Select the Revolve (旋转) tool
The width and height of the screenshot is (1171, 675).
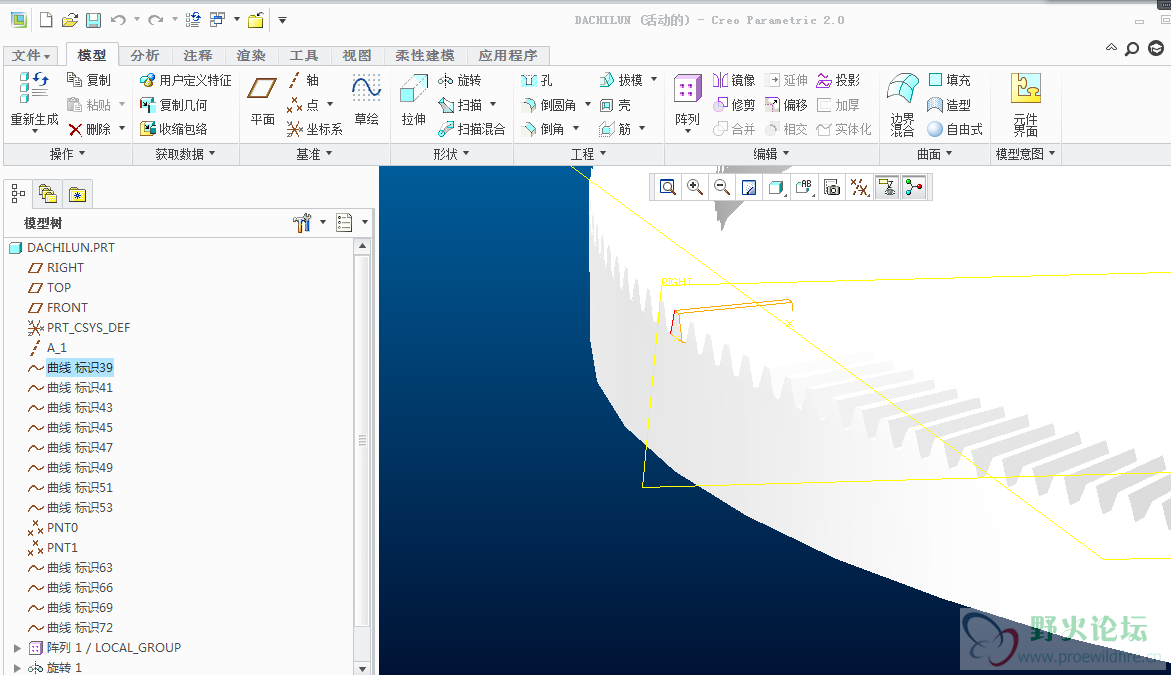tap(459, 80)
